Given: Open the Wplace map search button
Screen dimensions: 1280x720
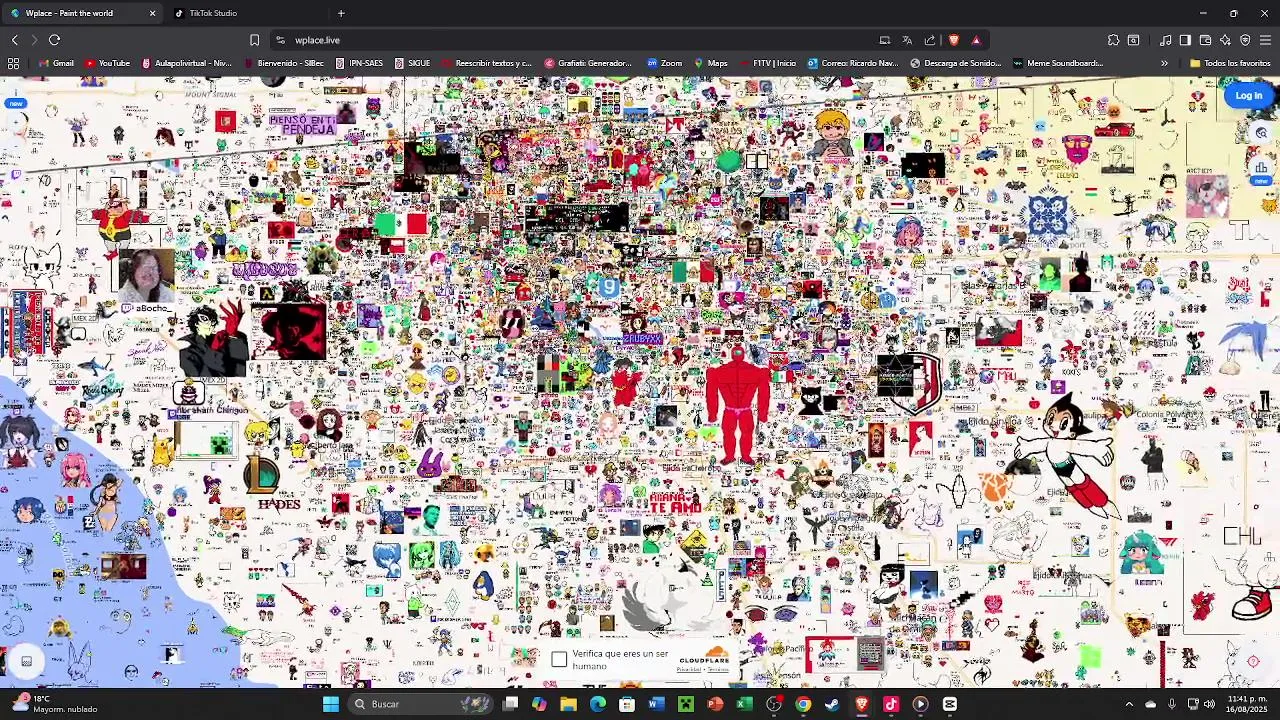Looking at the screenshot, I should [x=1261, y=133].
